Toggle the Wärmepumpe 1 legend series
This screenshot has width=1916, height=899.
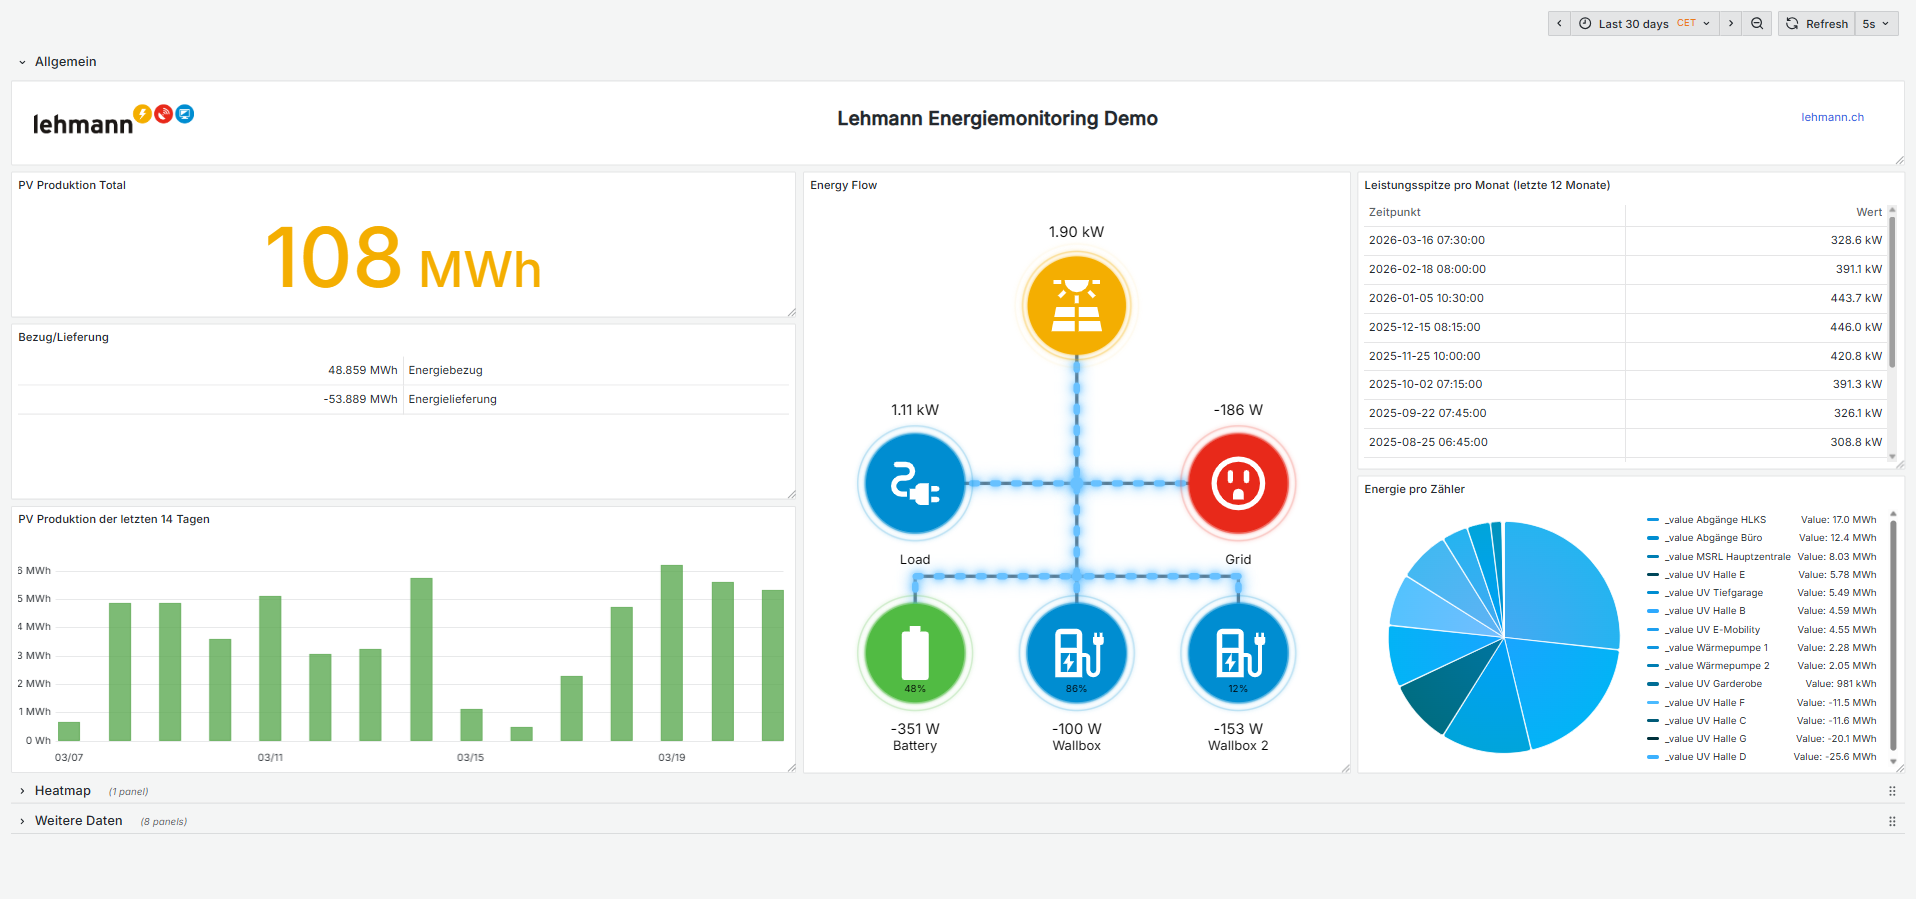(x=1716, y=648)
